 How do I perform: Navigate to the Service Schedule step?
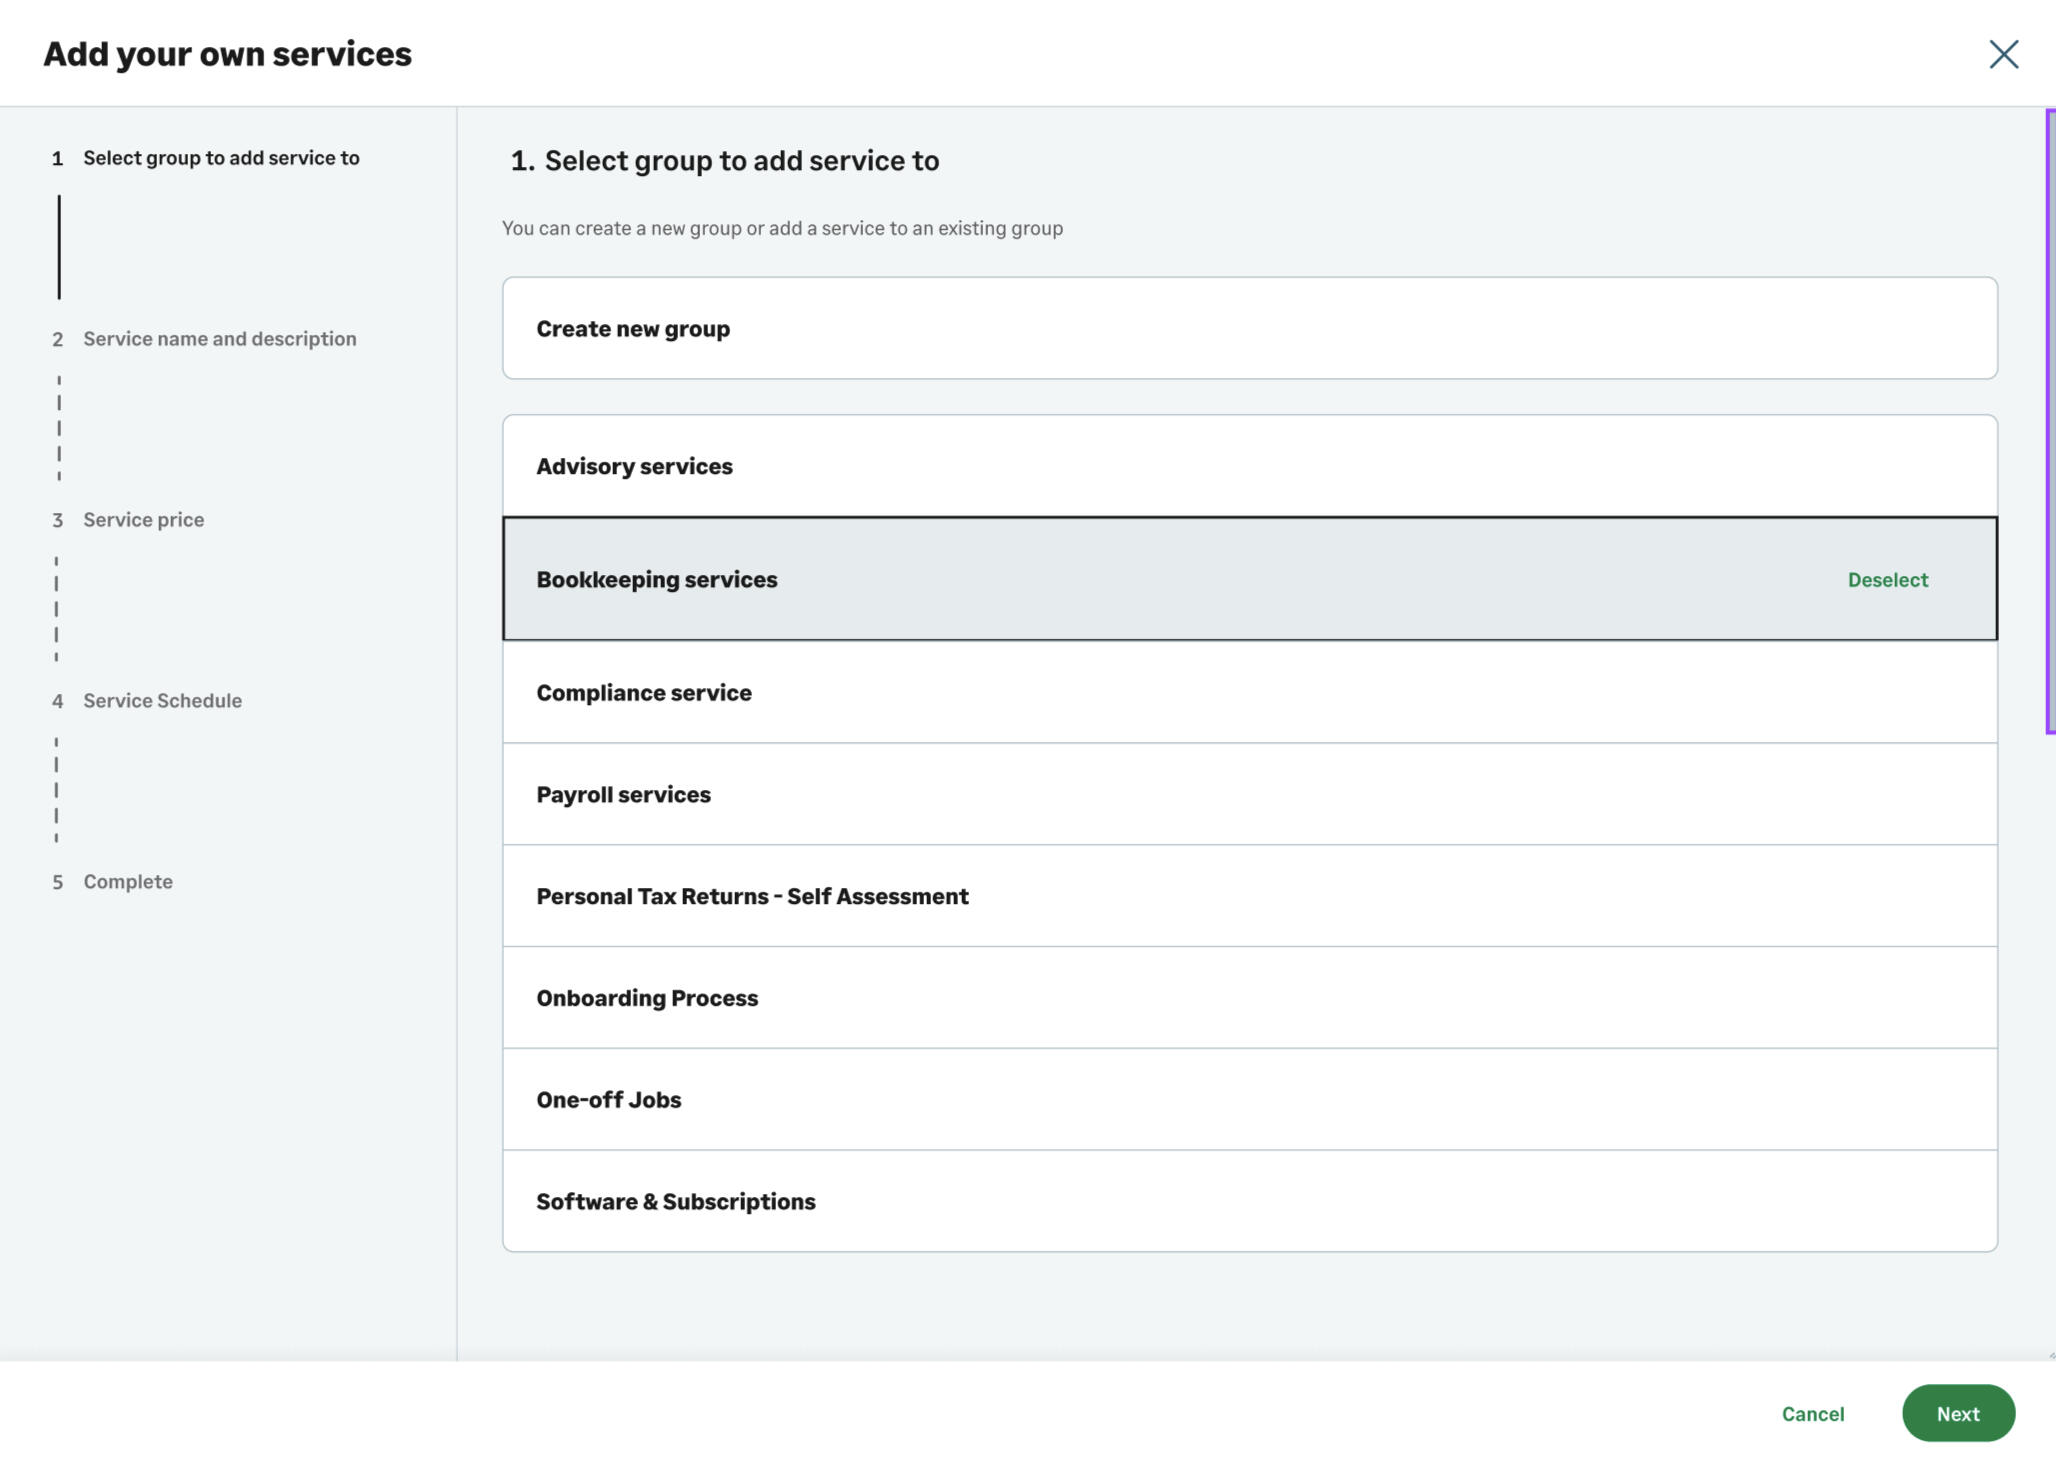pos(162,701)
